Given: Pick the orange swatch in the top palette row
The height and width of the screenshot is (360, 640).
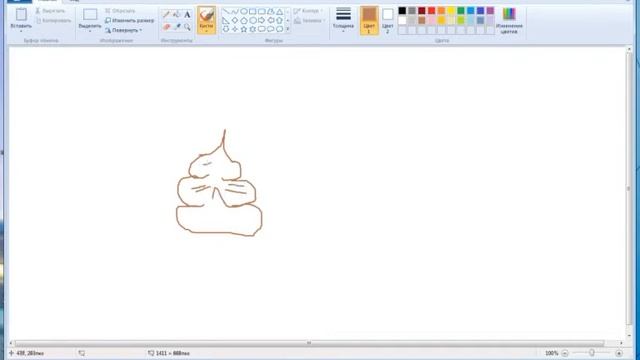Looking at the screenshot, I should pyautogui.click(x=442, y=11).
